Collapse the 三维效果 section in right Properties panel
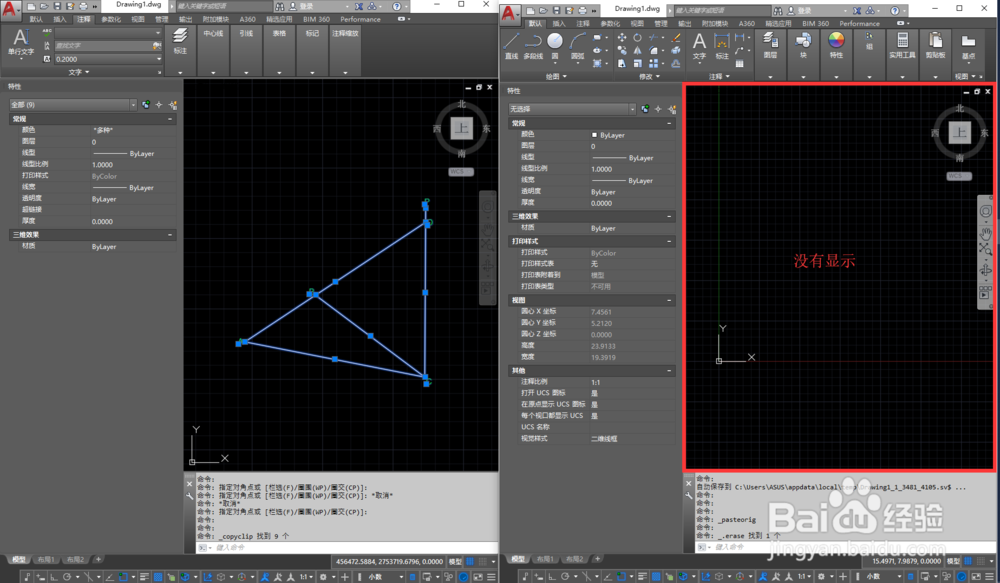Screen dimensions: 1000x583 [x=669, y=216]
